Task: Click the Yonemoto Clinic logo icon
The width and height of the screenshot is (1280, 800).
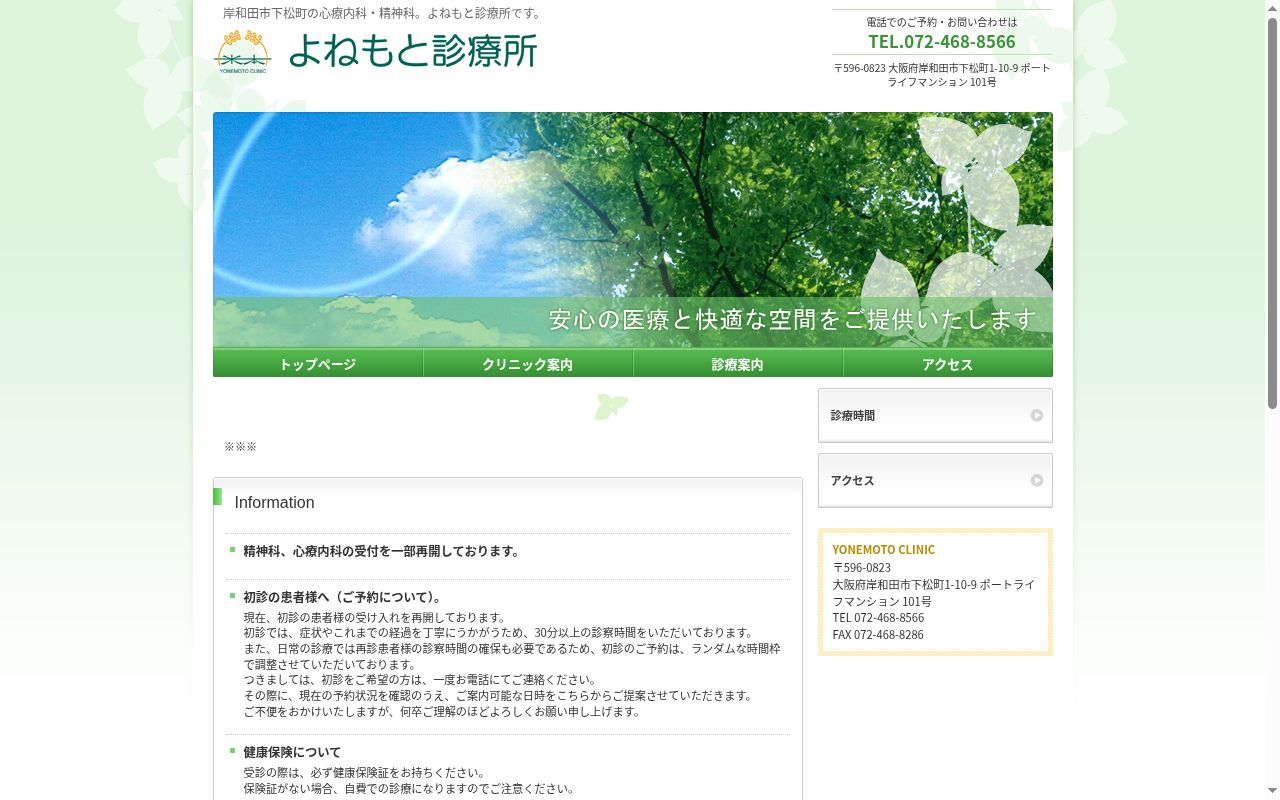Action: (243, 52)
